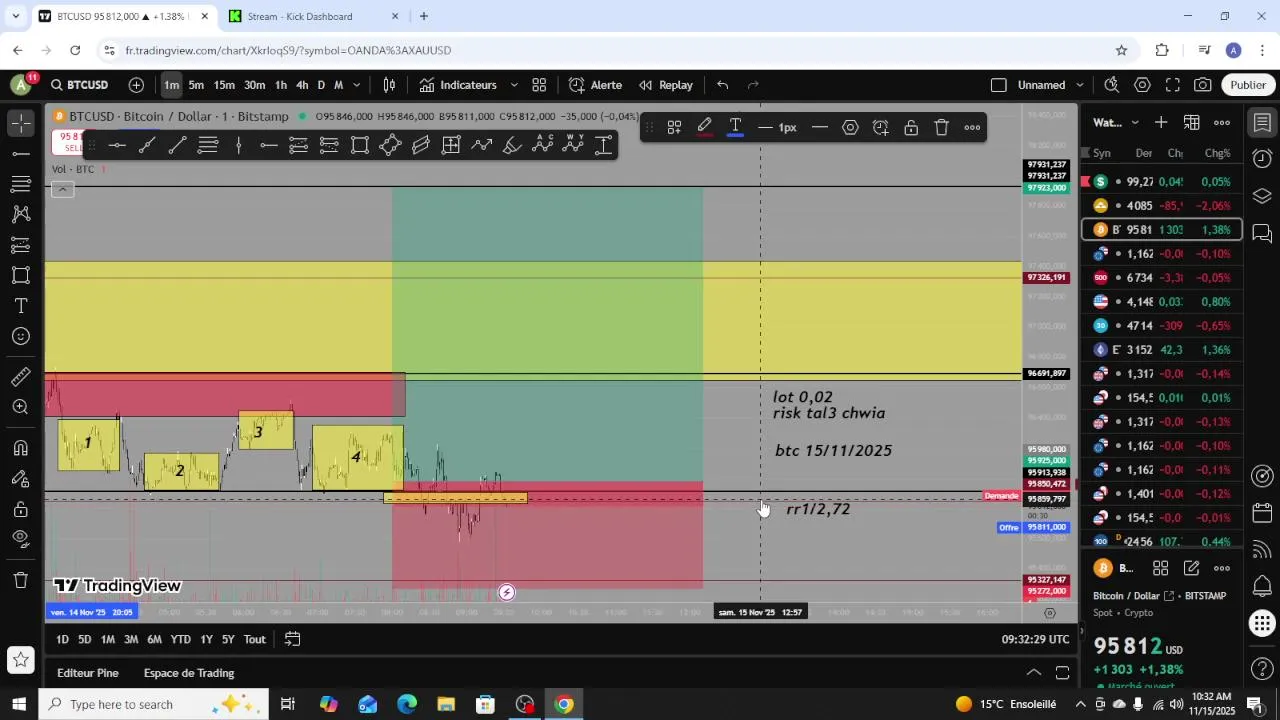The width and height of the screenshot is (1280, 720).
Task: Switch to the 15m timeframe
Action: point(224,85)
